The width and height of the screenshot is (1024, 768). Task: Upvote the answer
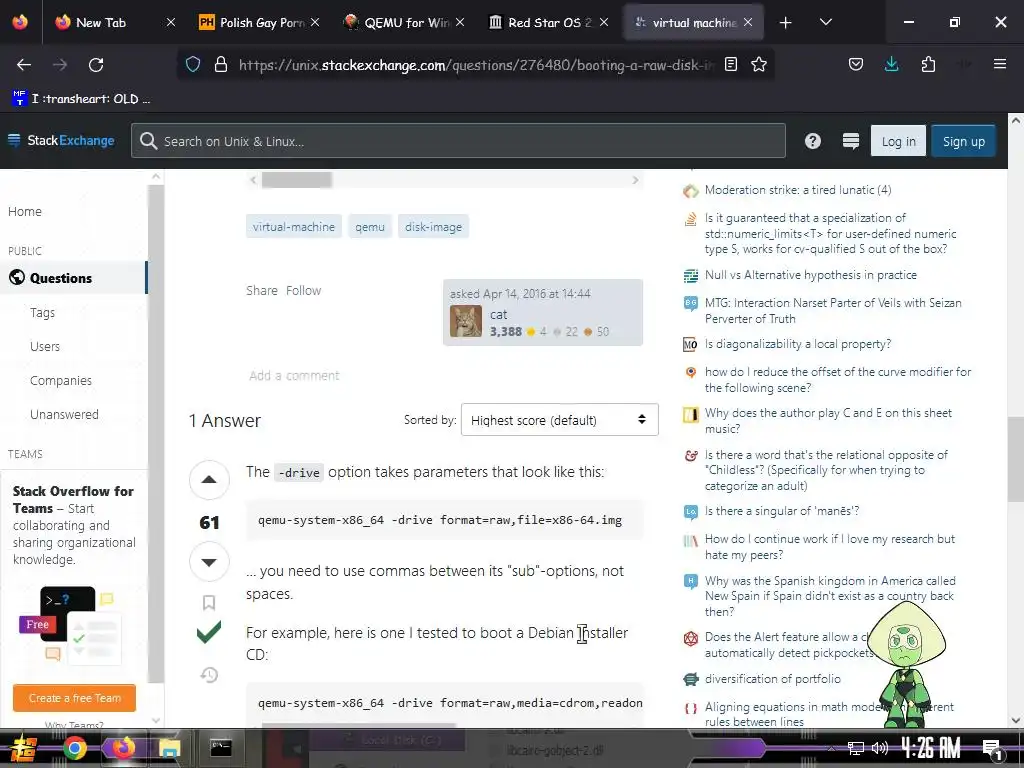click(209, 480)
